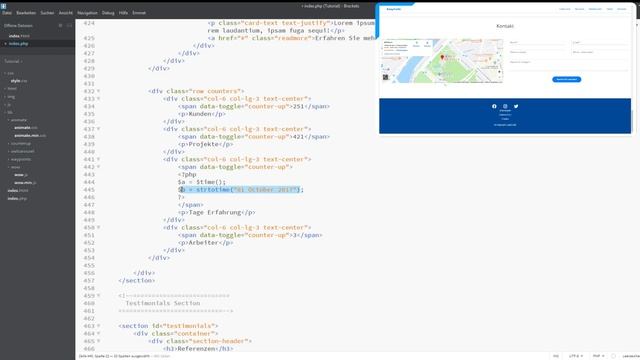Screen dimensions: 640x360
Task: Open index.html at bottom of file tree
Action: coord(18,191)
